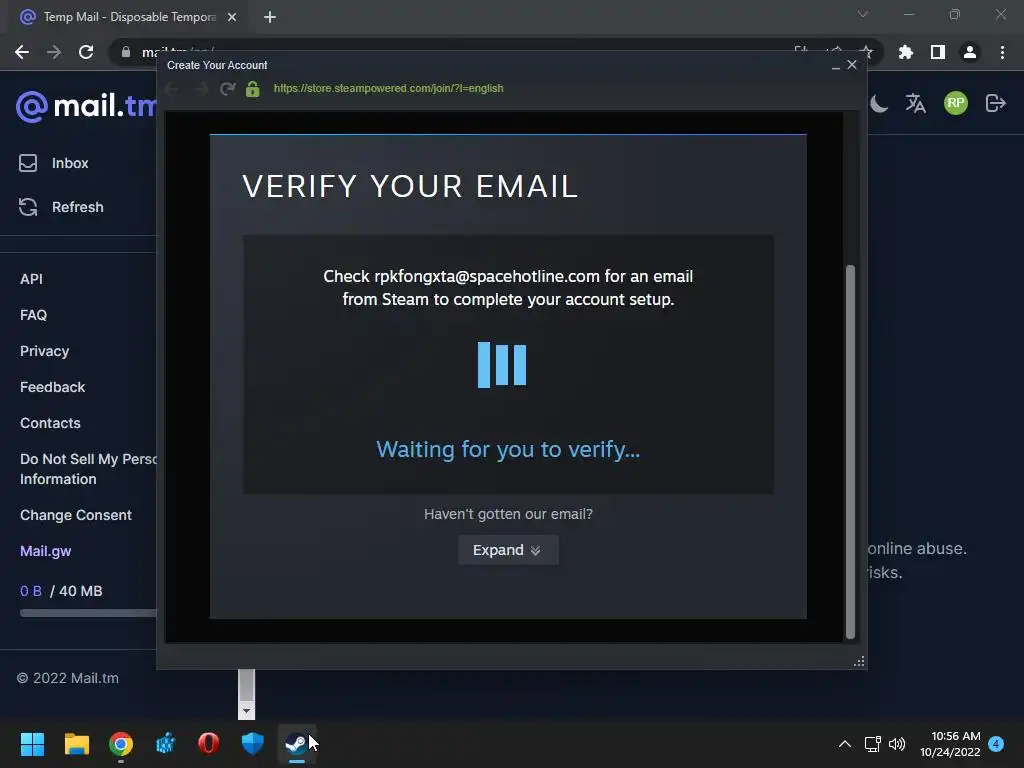The image size is (1024, 768).
Task: Open the Inbox in mail.tm sidebar
Action: tap(69, 163)
